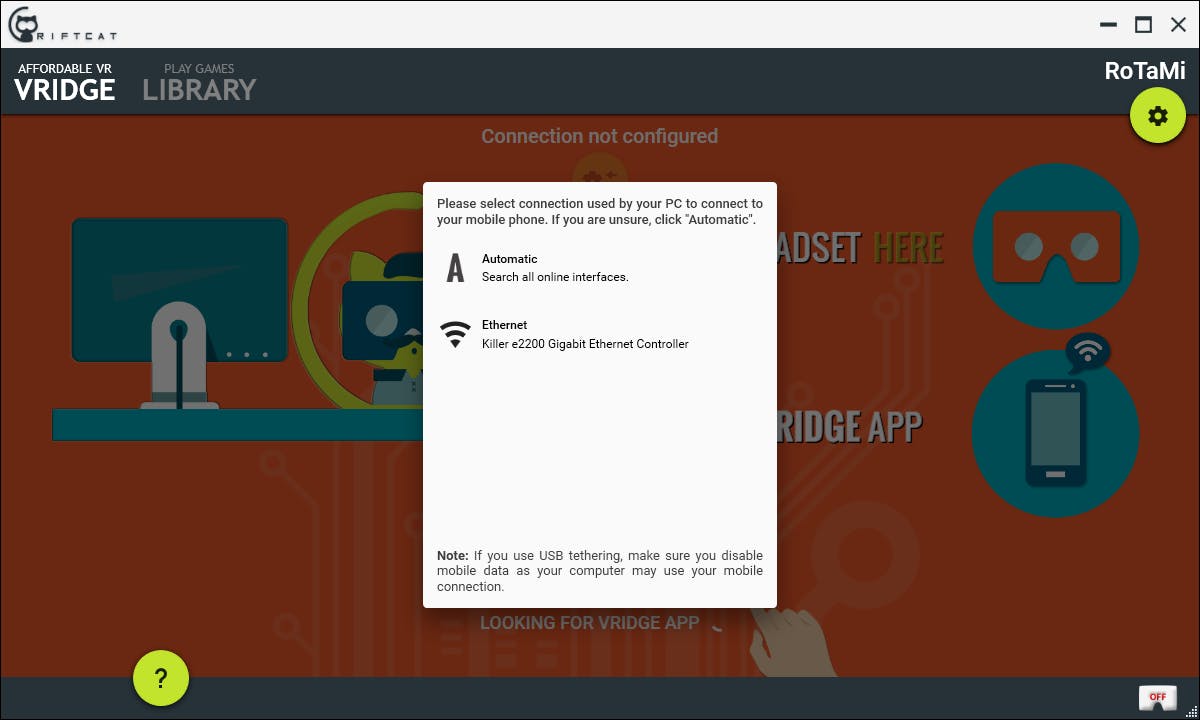
Task: Click the RoTaMi username
Action: [1145, 71]
